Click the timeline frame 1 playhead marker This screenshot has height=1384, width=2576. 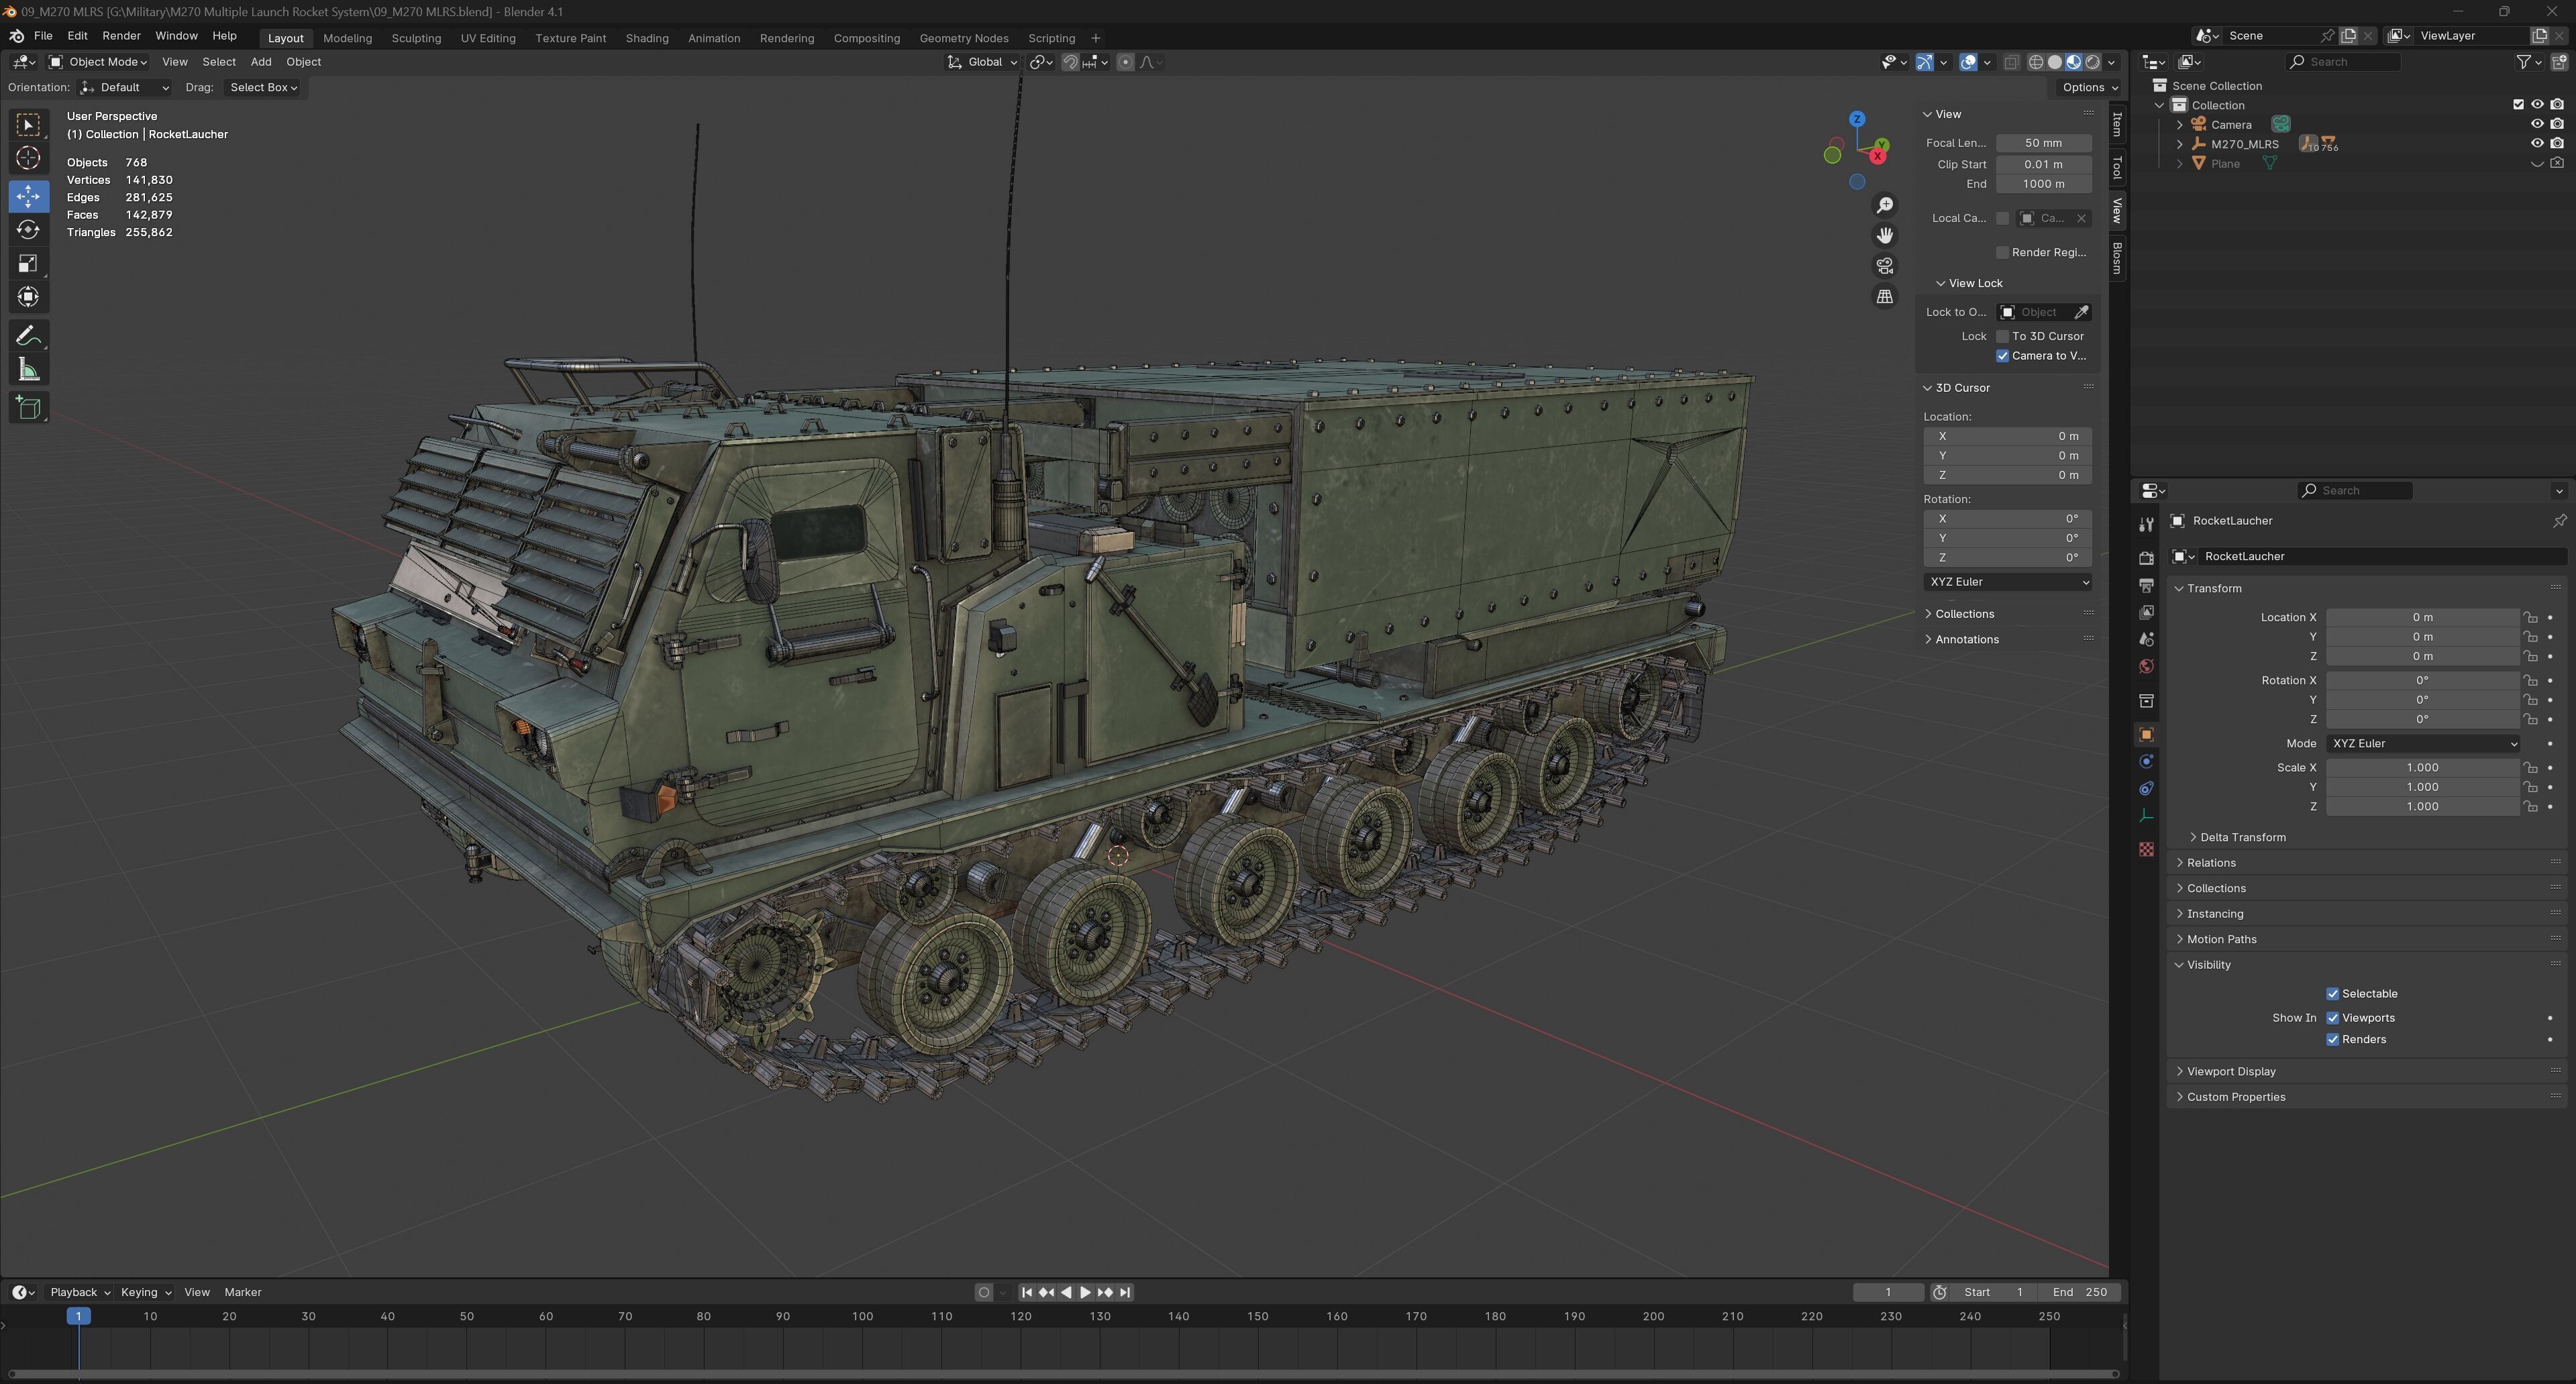click(79, 1316)
